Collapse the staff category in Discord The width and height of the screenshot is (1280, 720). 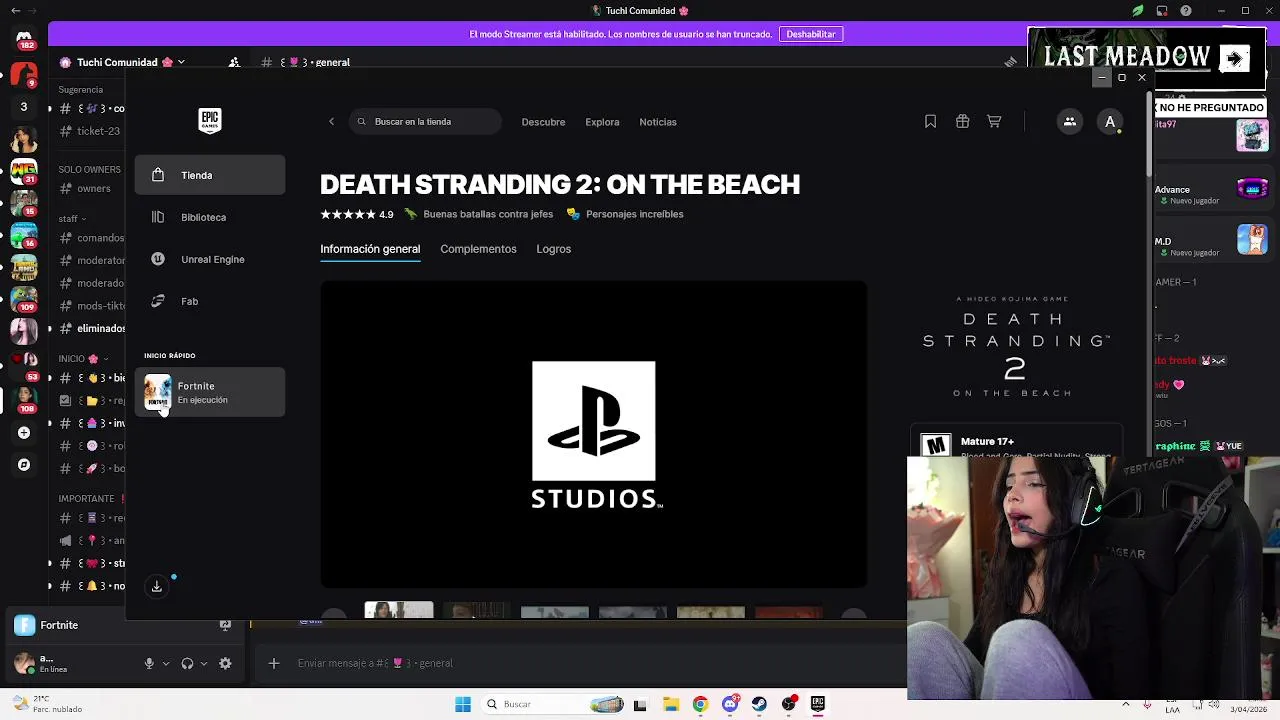point(72,218)
